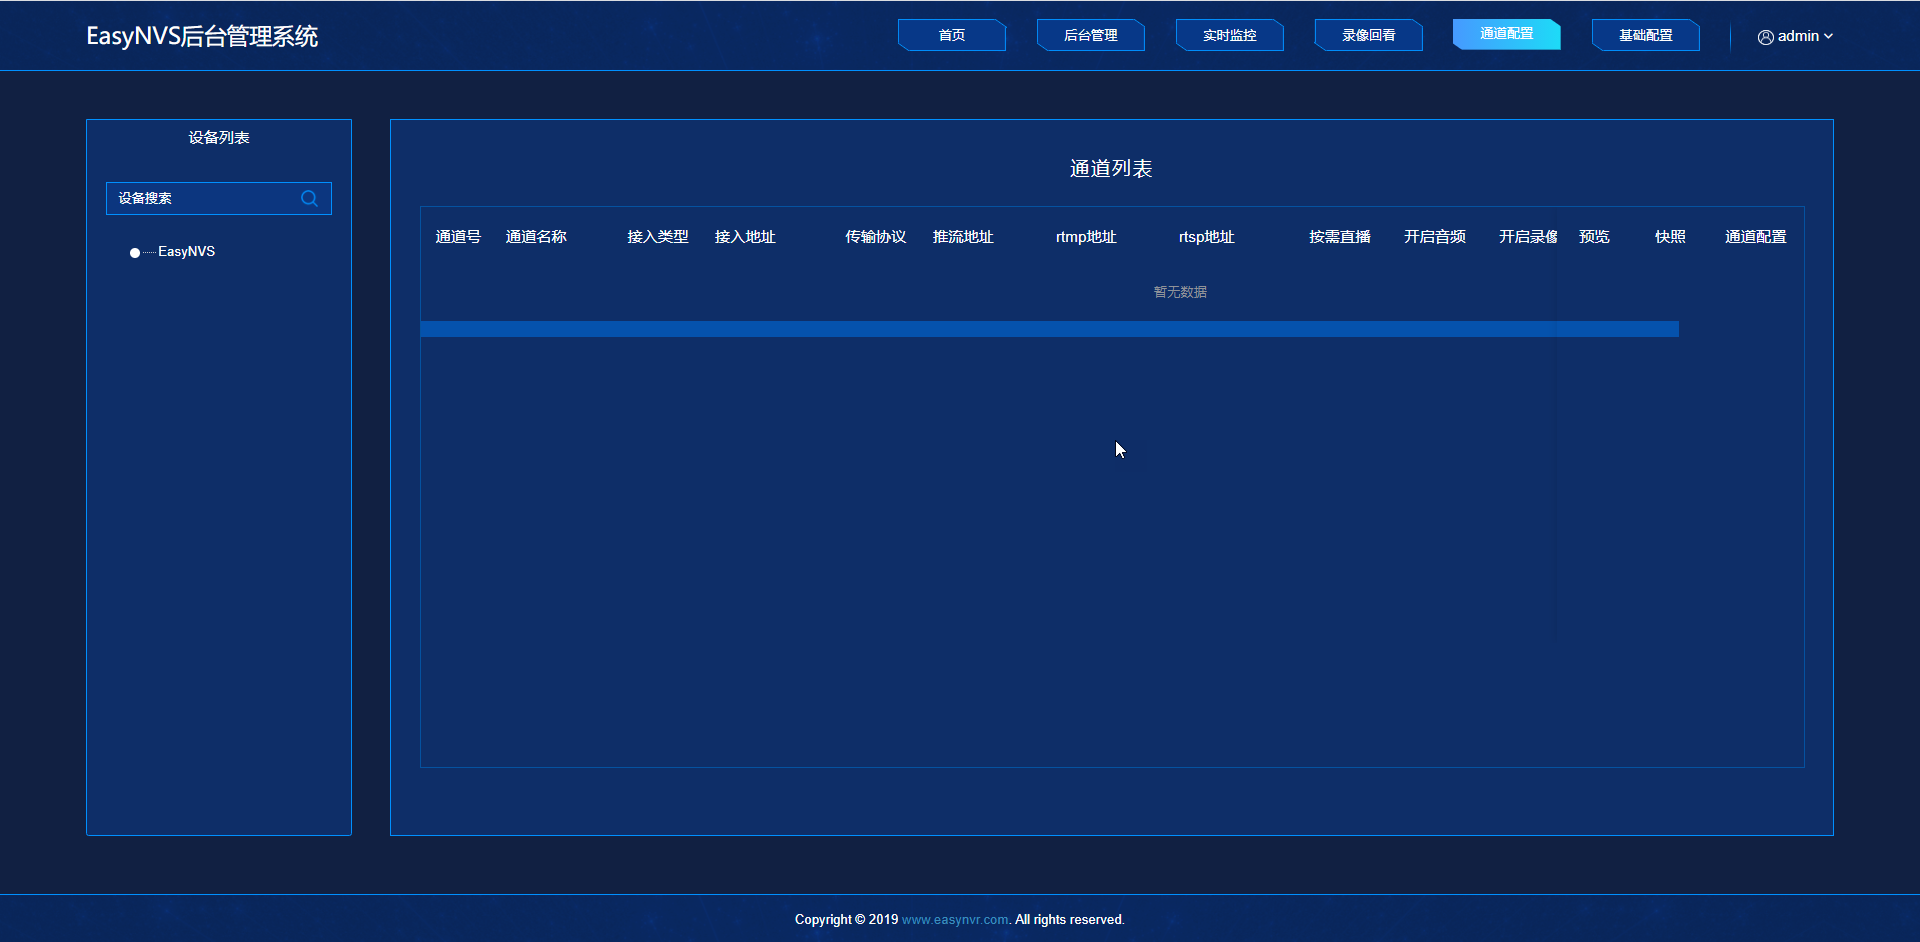1920x942 pixels.
Task: Select EasyNVS in the device tree
Action: coord(186,251)
